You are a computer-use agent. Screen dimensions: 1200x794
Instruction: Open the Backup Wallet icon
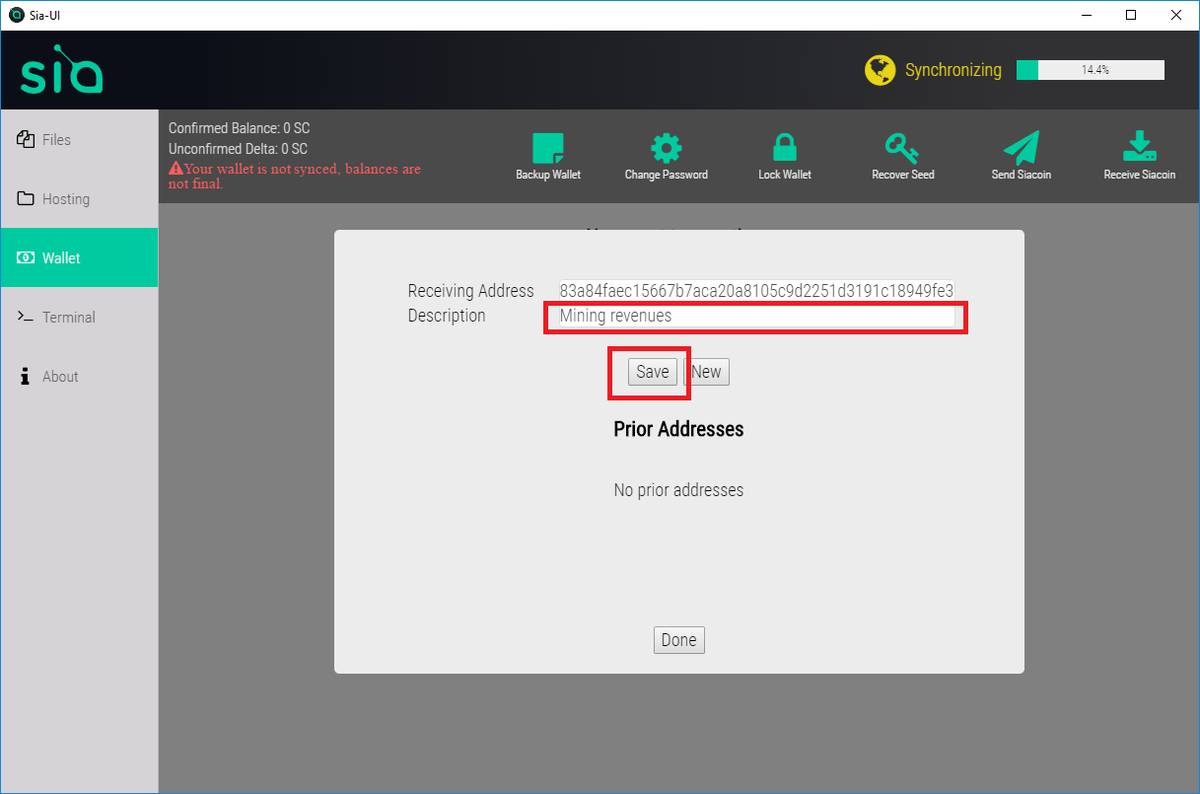[x=547, y=146]
